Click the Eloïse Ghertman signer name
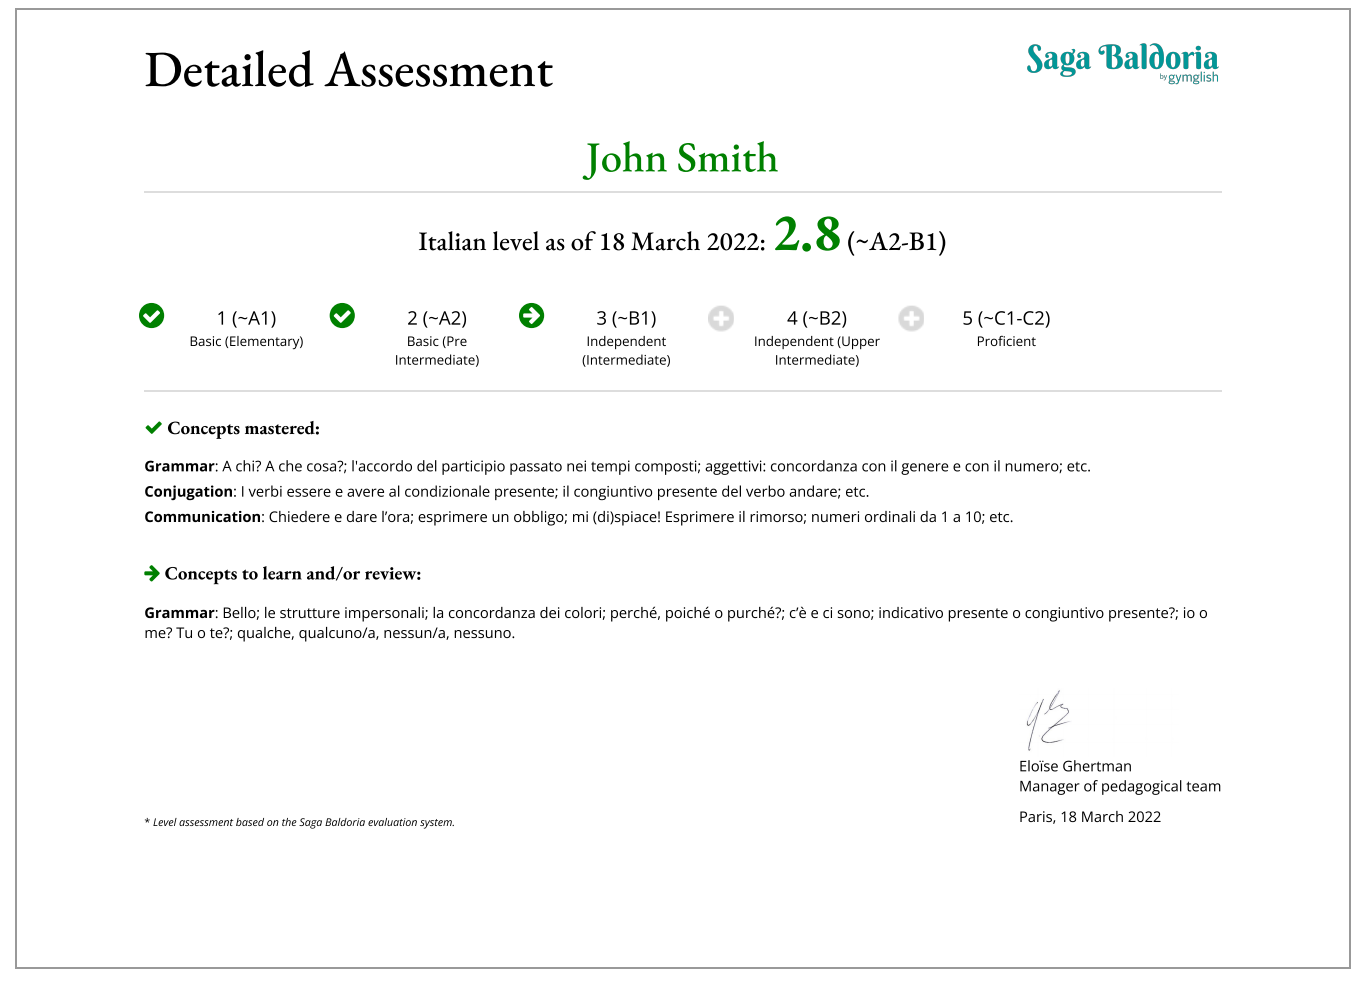 [x=1075, y=766]
